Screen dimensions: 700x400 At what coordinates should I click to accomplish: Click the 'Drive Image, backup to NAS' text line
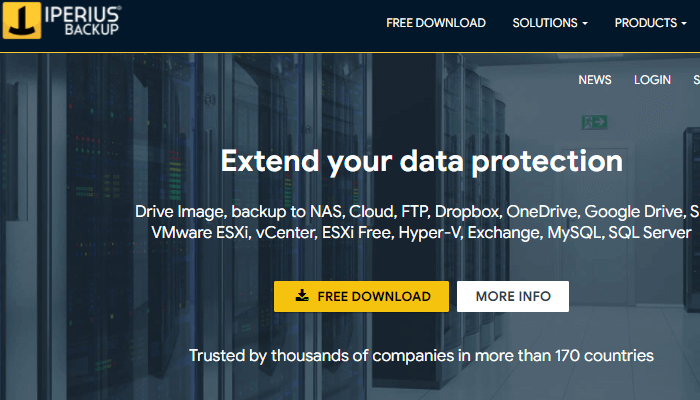tap(417, 212)
